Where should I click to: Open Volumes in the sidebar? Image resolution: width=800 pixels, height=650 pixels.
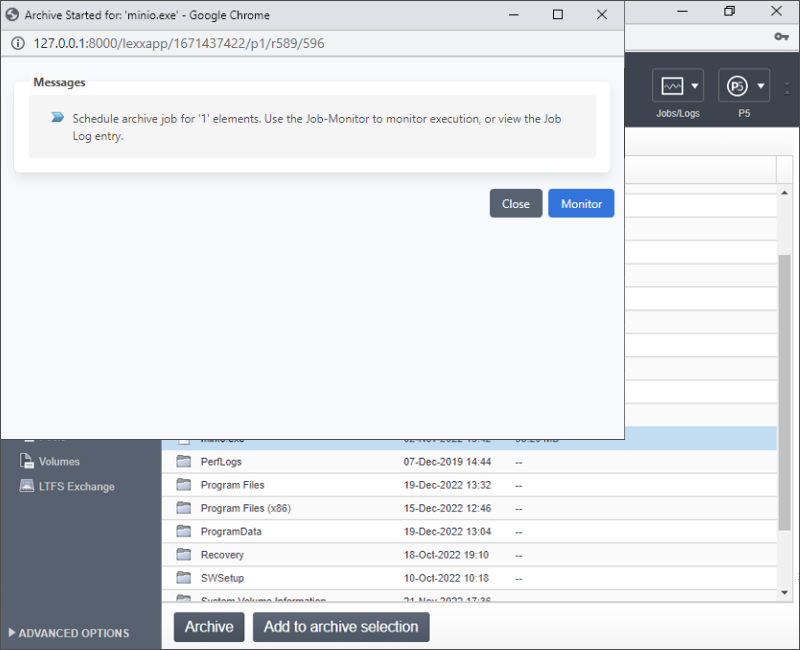coord(59,462)
